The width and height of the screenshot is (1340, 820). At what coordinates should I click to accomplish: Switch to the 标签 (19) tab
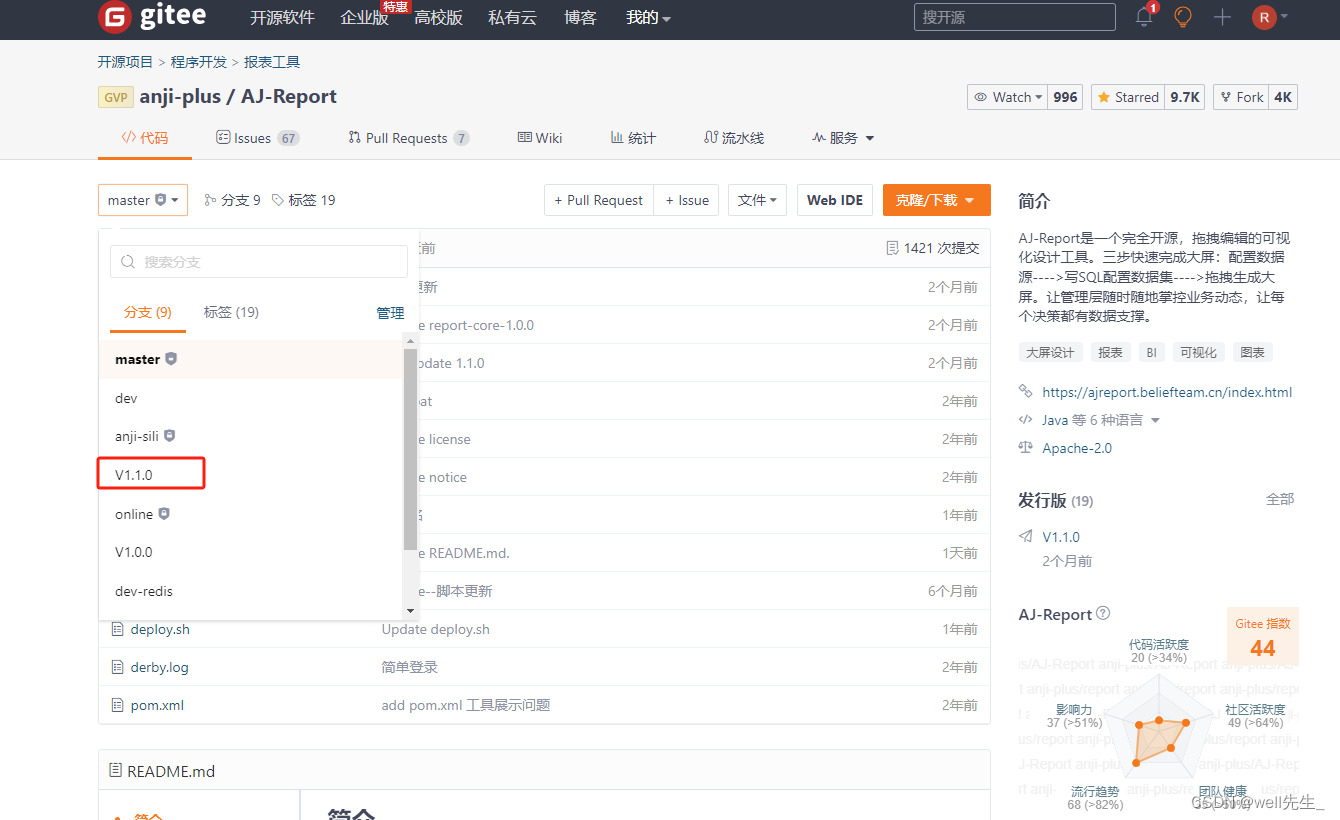click(x=231, y=312)
